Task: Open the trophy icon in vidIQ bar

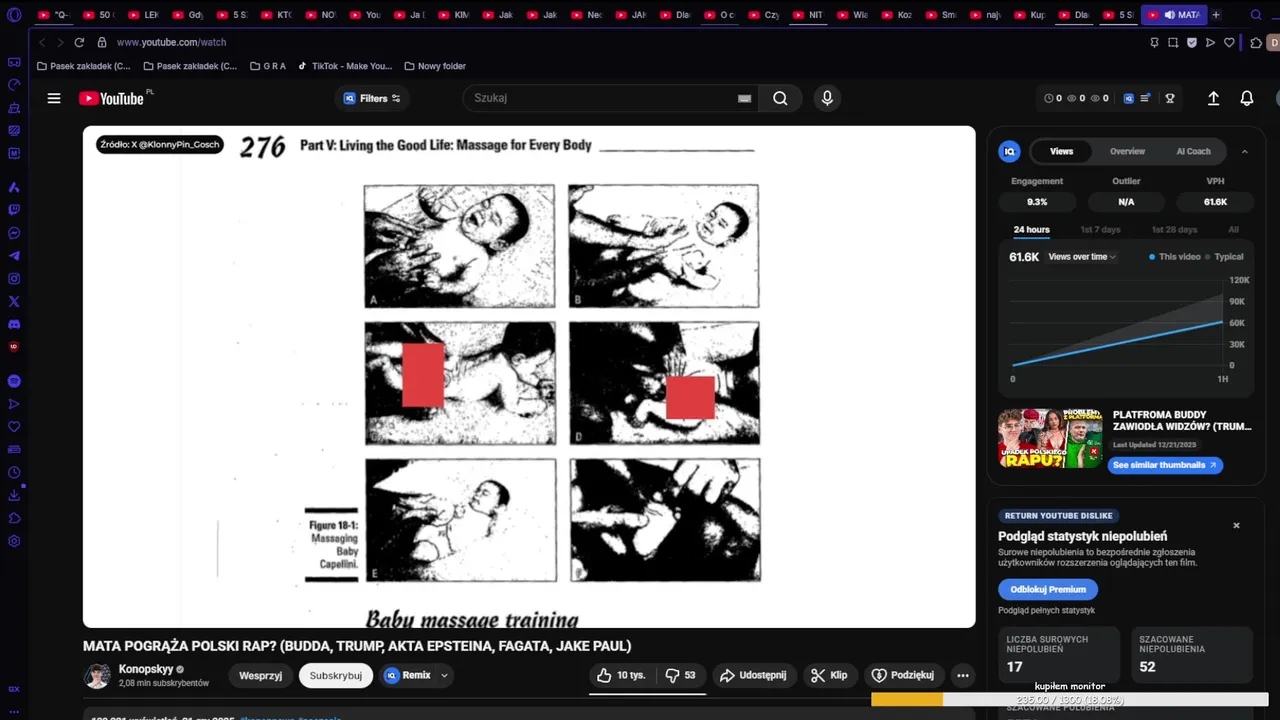Action: click(x=1169, y=98)
